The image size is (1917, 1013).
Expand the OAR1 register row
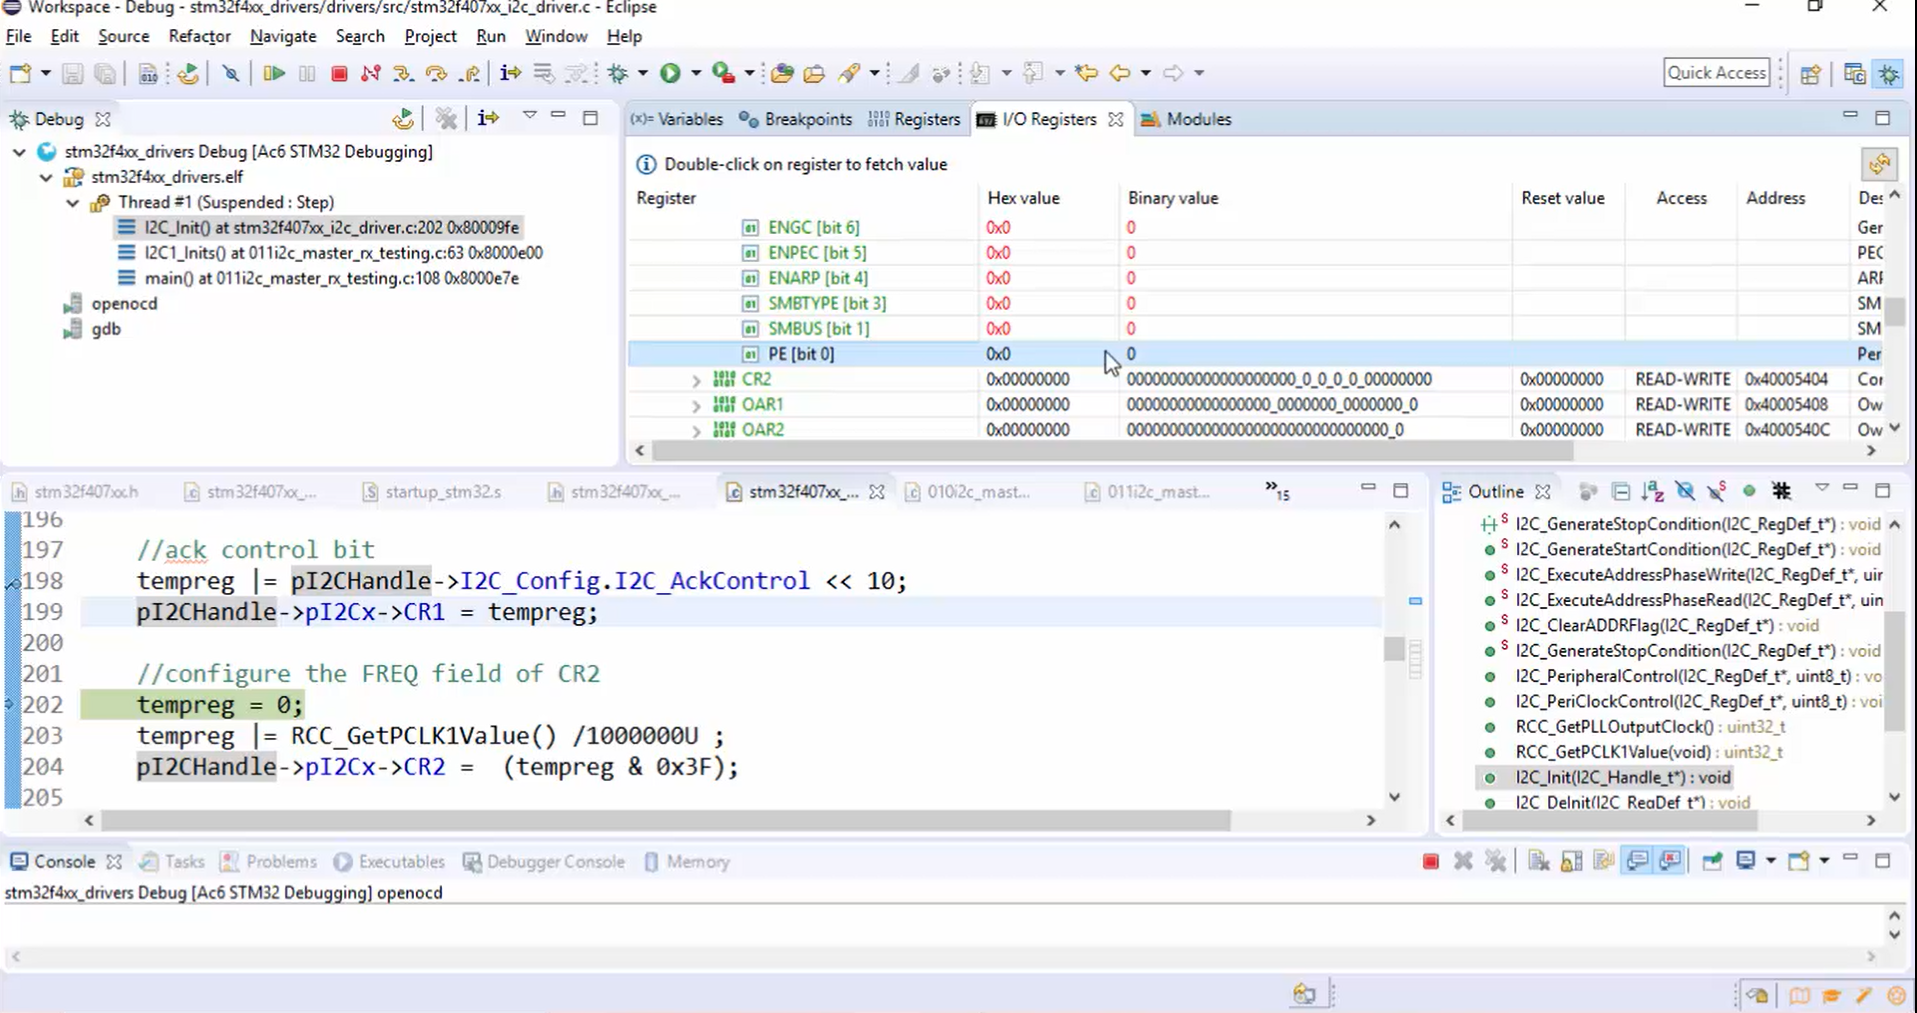[x=696, y=405]
